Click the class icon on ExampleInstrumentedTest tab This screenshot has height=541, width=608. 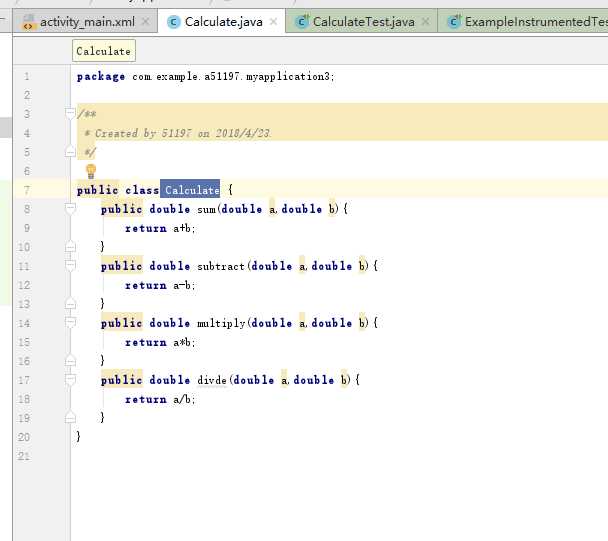click(x=454, y=22)
